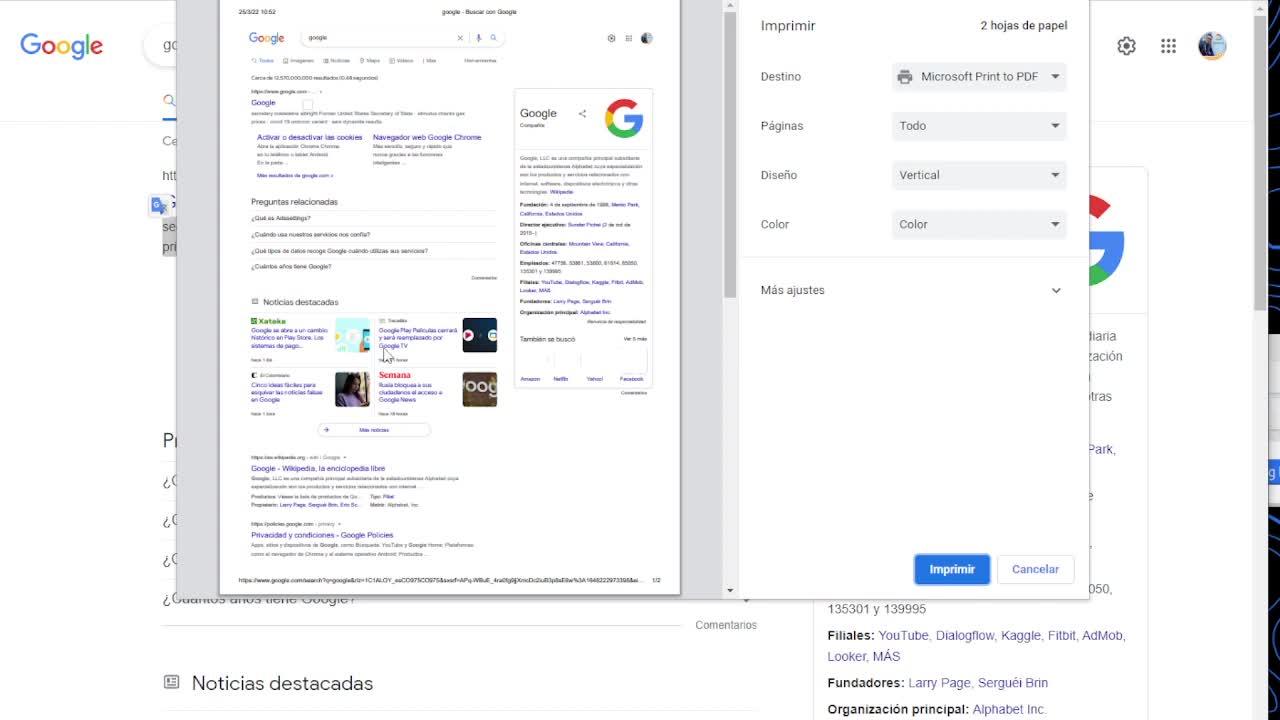Click the MÁS link under Filiales
1280x720 pixels.
pos(886,657)
